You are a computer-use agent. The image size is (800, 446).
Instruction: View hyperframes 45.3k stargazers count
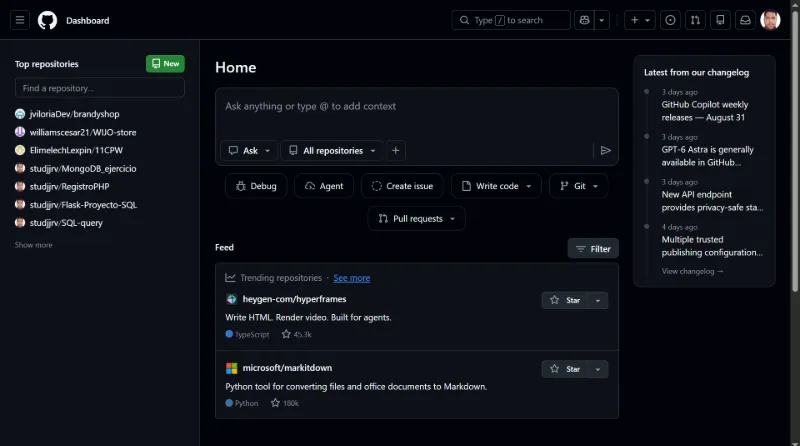(x=296, y=334)
